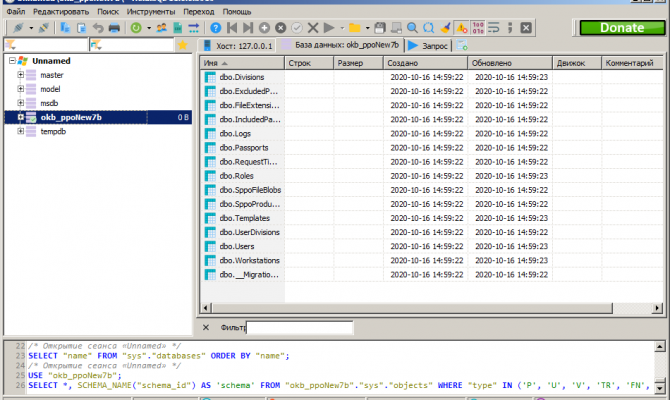Open the Переход menu
Viewport: 670px width, 400px height.
point(199,12)
